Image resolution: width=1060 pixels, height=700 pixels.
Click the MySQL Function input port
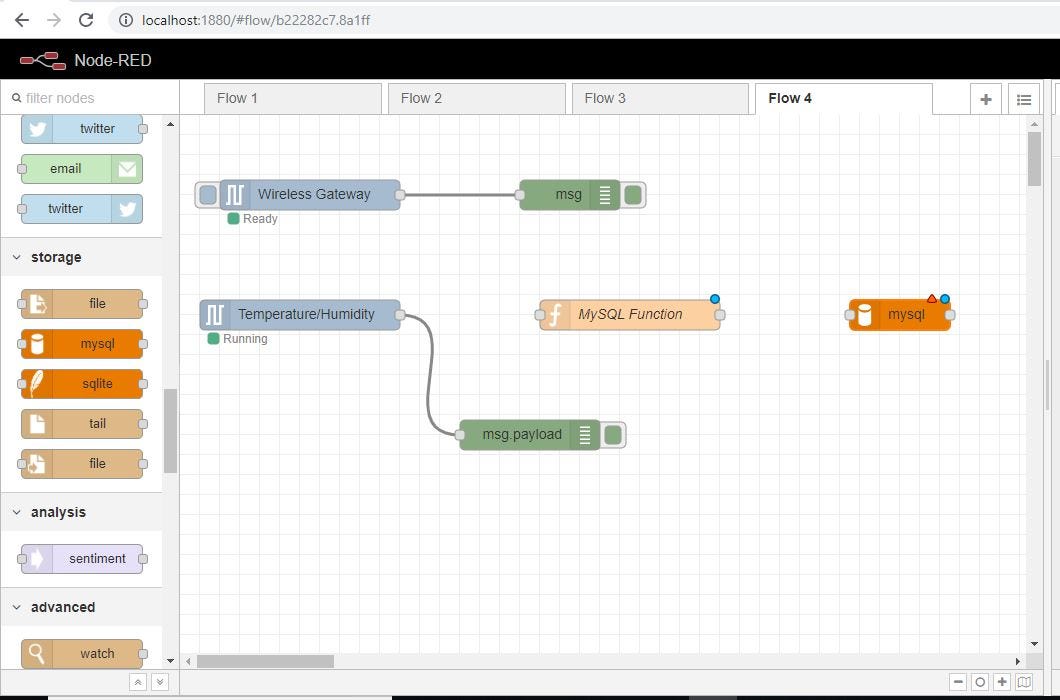[x=539, y=314]
